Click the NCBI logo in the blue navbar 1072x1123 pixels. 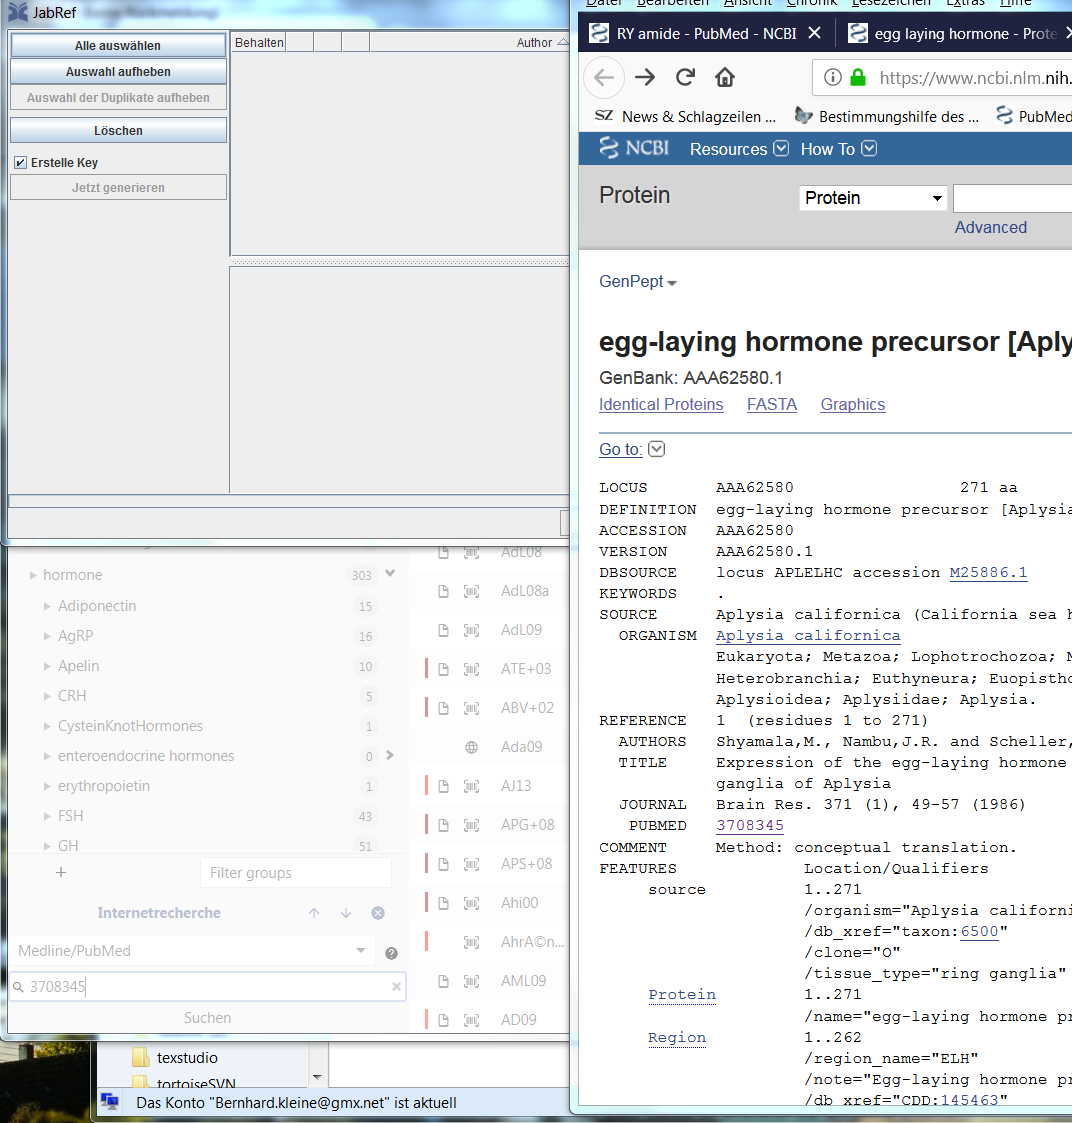pyautogui.click(x=631, y=148)
